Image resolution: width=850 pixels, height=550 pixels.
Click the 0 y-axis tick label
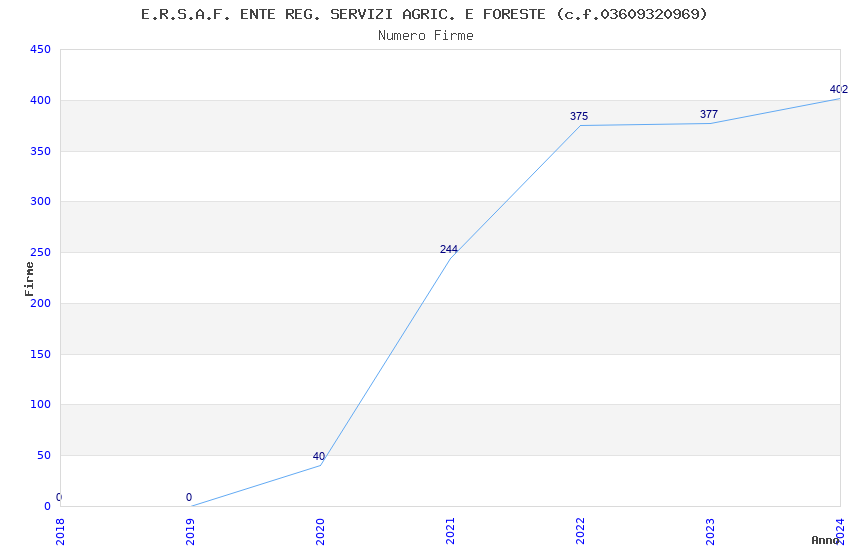(48, 507)
